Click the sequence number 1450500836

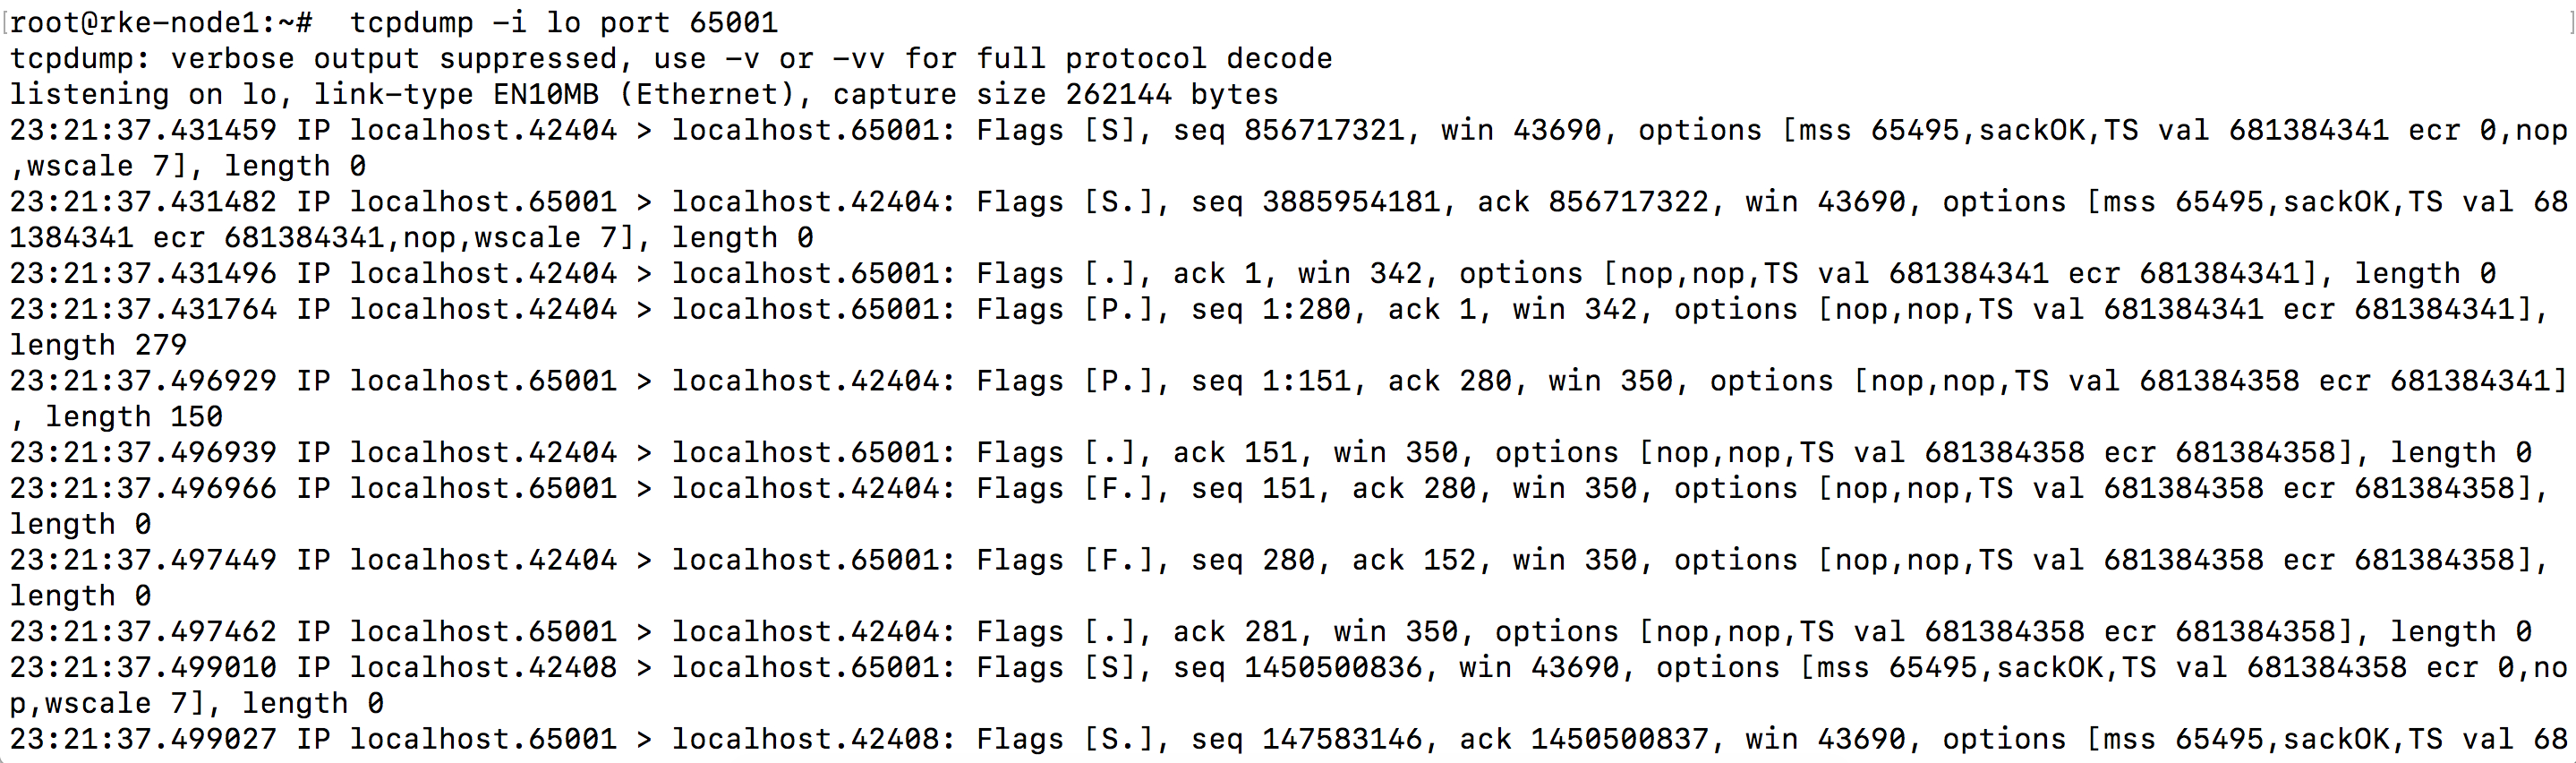point(1333,667)
